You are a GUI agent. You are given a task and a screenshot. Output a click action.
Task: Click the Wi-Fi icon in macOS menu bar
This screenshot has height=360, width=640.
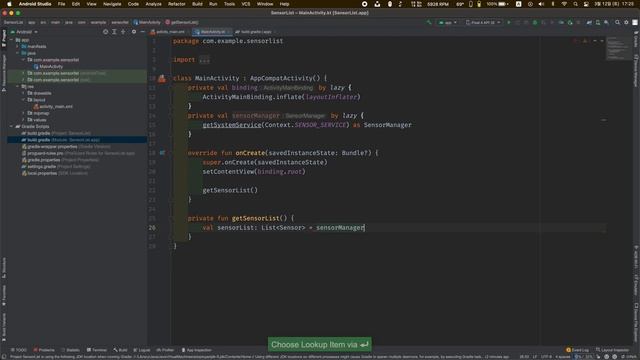564,4
